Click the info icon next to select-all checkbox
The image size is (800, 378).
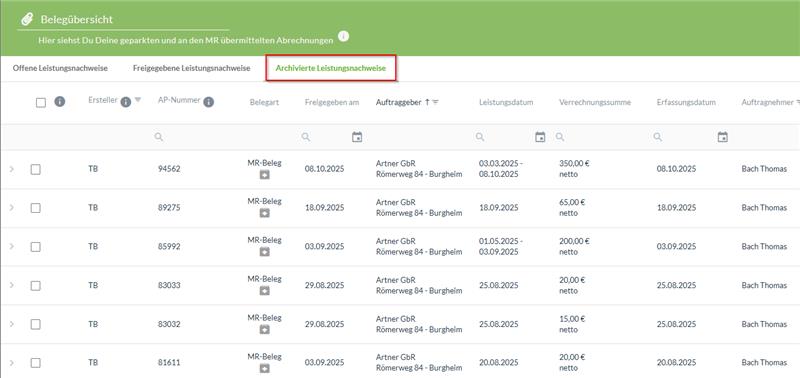tap(60, 102)
